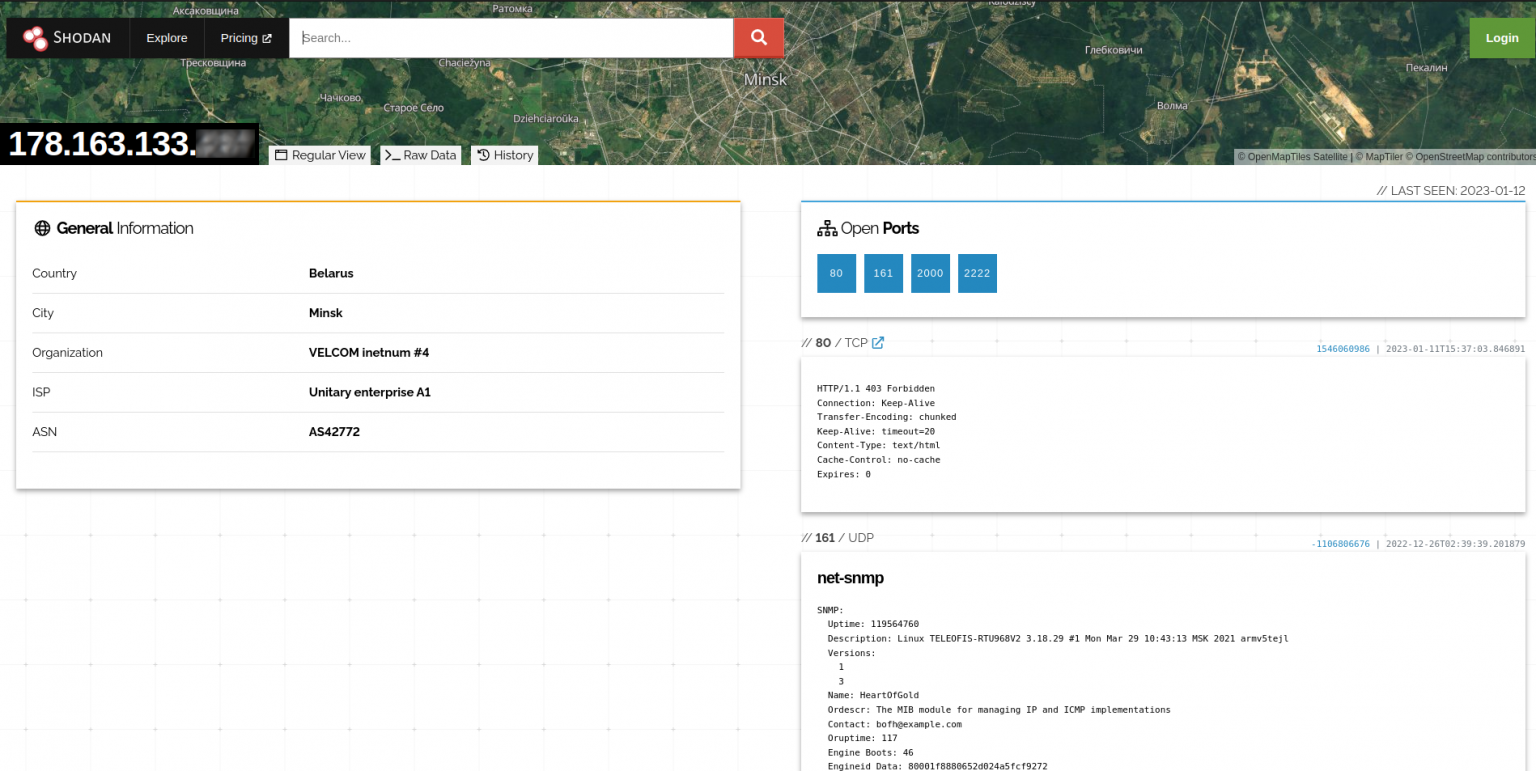The width and height of the screenshot is (1536, 771).
Task: Open banner hash link -1106806676
Action: 1340,544
